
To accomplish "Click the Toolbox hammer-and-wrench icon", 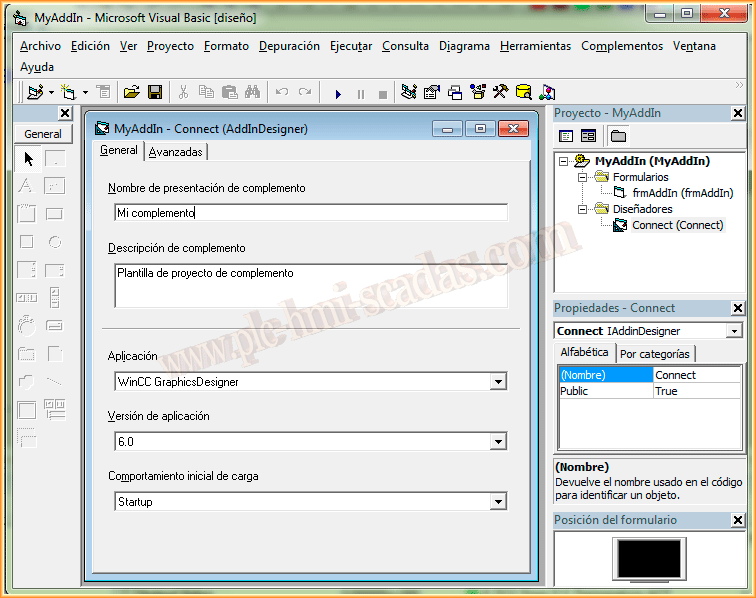I will pyautogui.click(x=499, y=93).
